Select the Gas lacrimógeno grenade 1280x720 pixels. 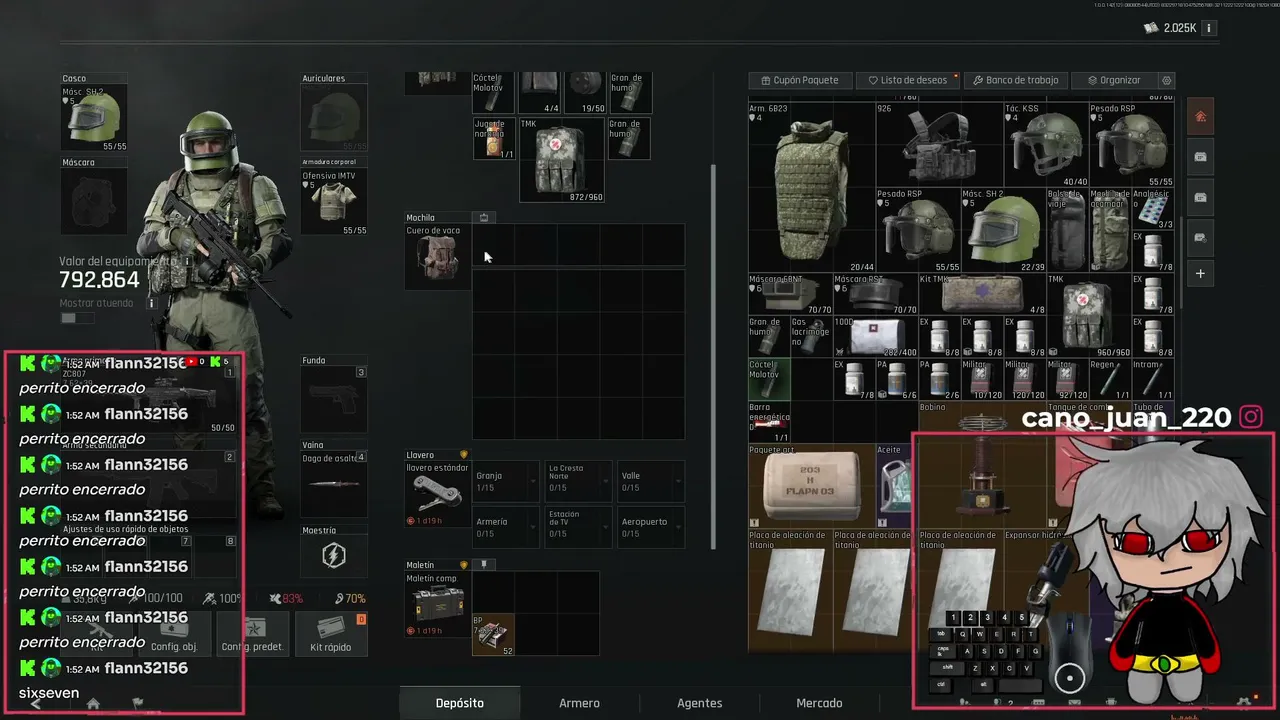(x=811, y=337)
